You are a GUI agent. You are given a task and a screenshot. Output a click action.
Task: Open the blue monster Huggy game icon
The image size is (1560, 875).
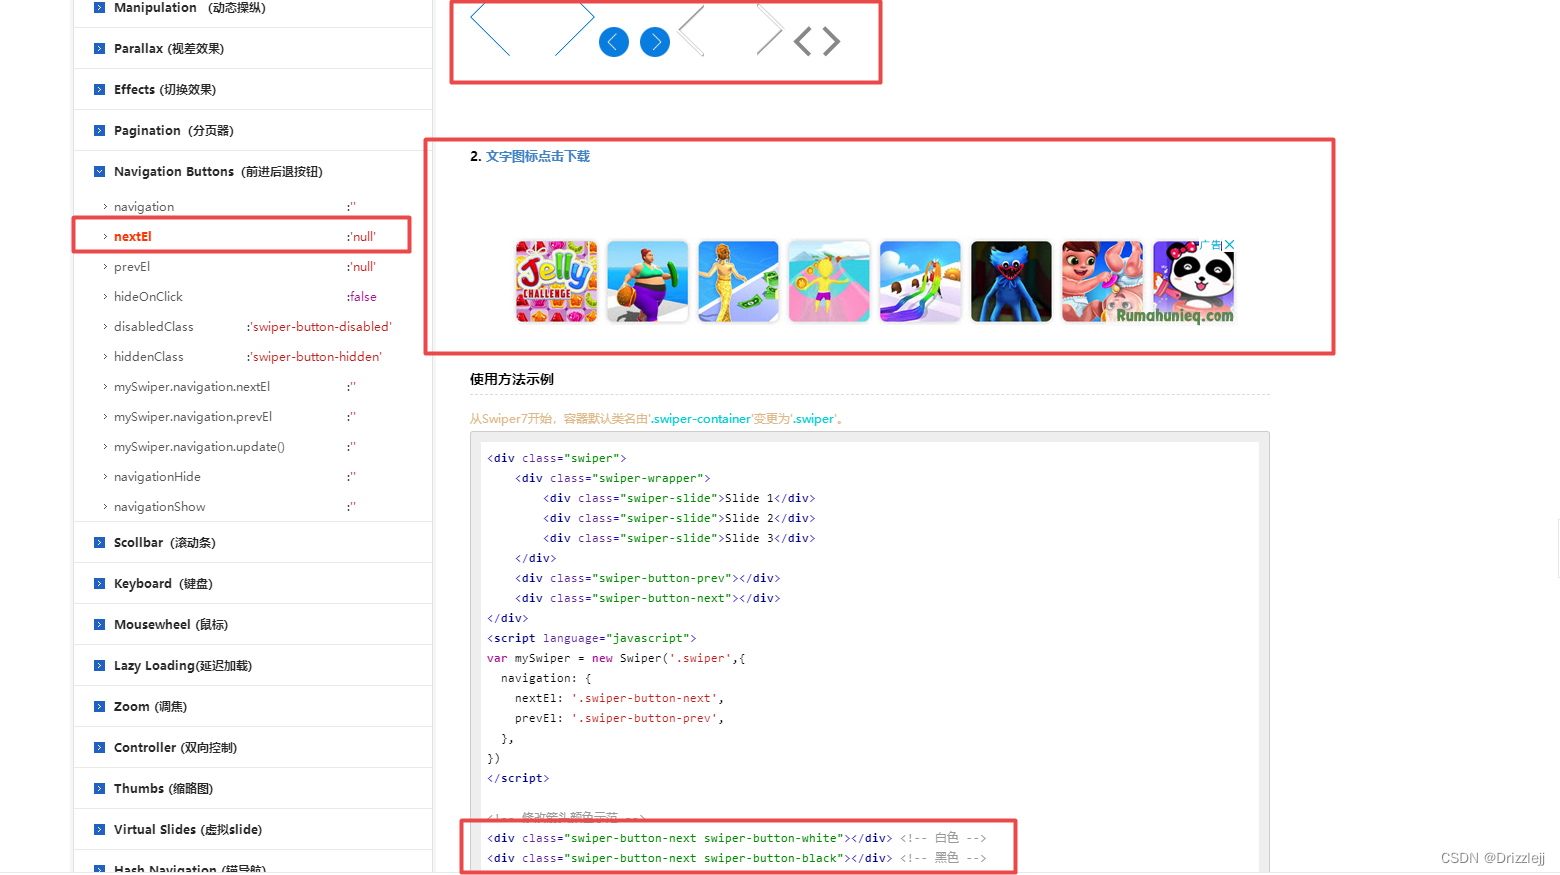(x=1011, y=281)
